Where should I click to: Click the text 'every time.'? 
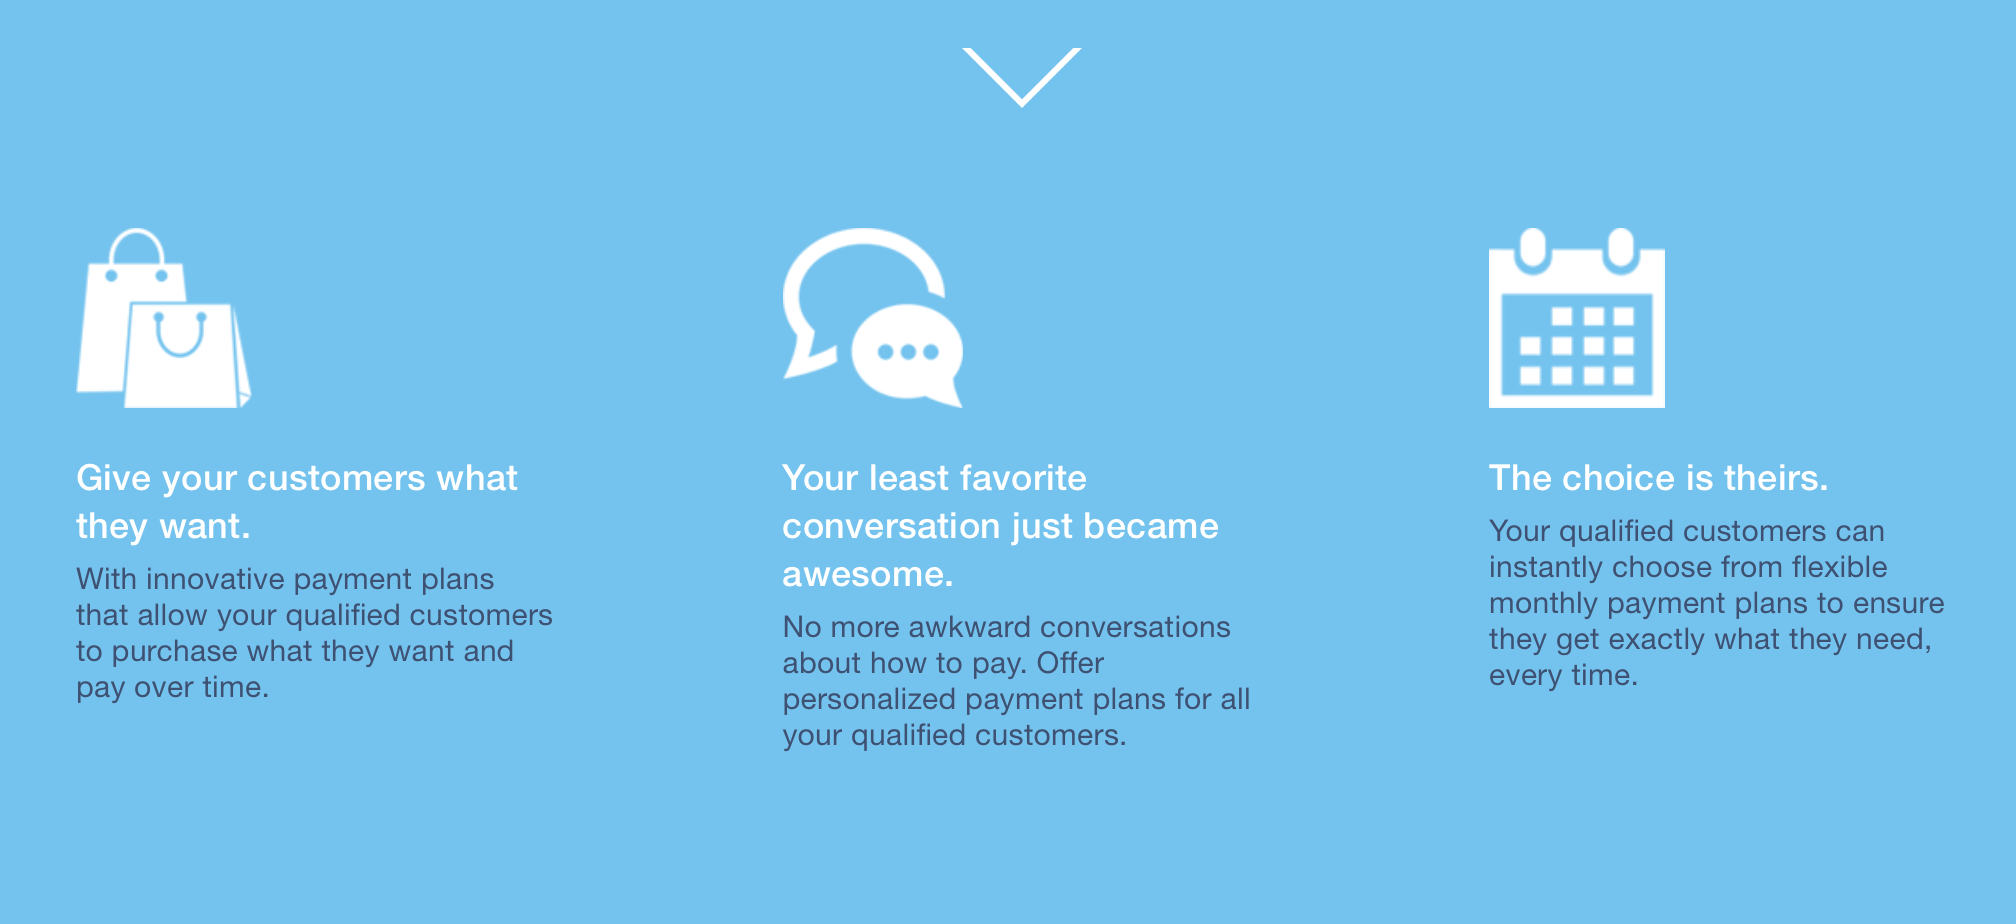[x=1563, y=676]
